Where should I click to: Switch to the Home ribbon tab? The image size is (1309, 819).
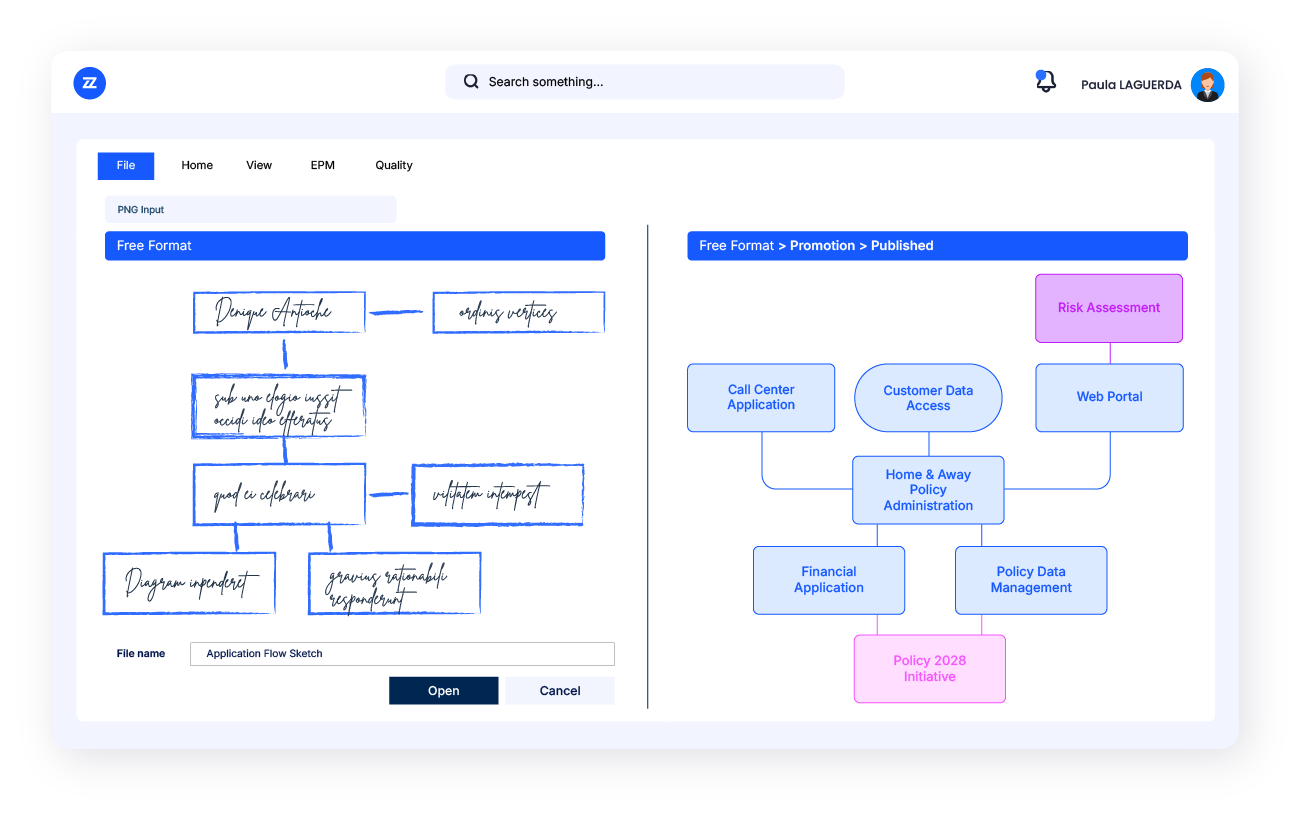pos(197,165)
